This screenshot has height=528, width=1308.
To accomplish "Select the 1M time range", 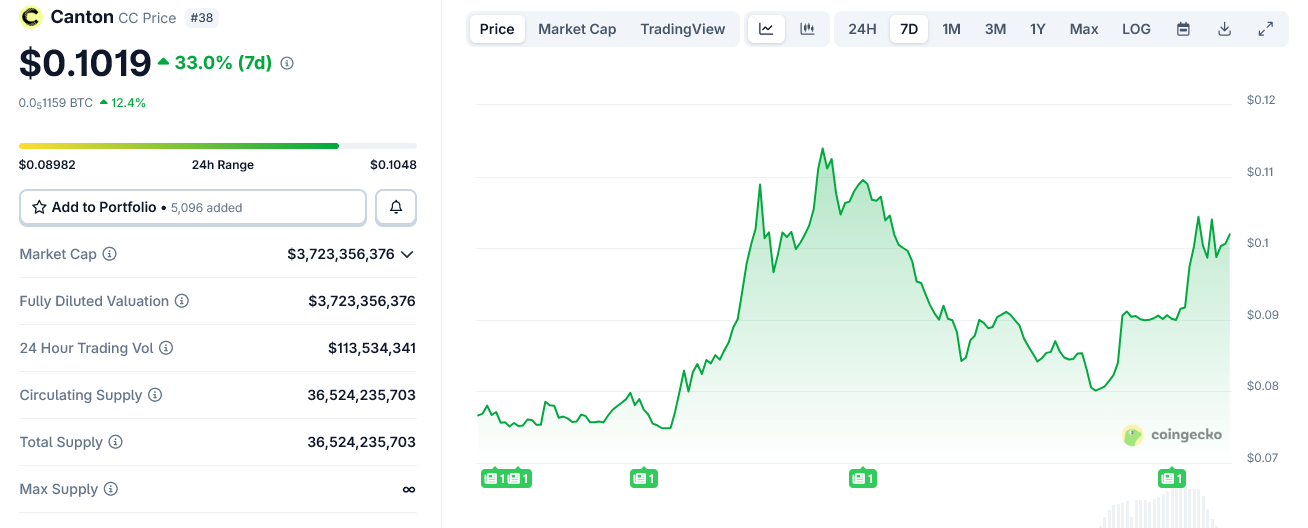I will pos(951,29).
